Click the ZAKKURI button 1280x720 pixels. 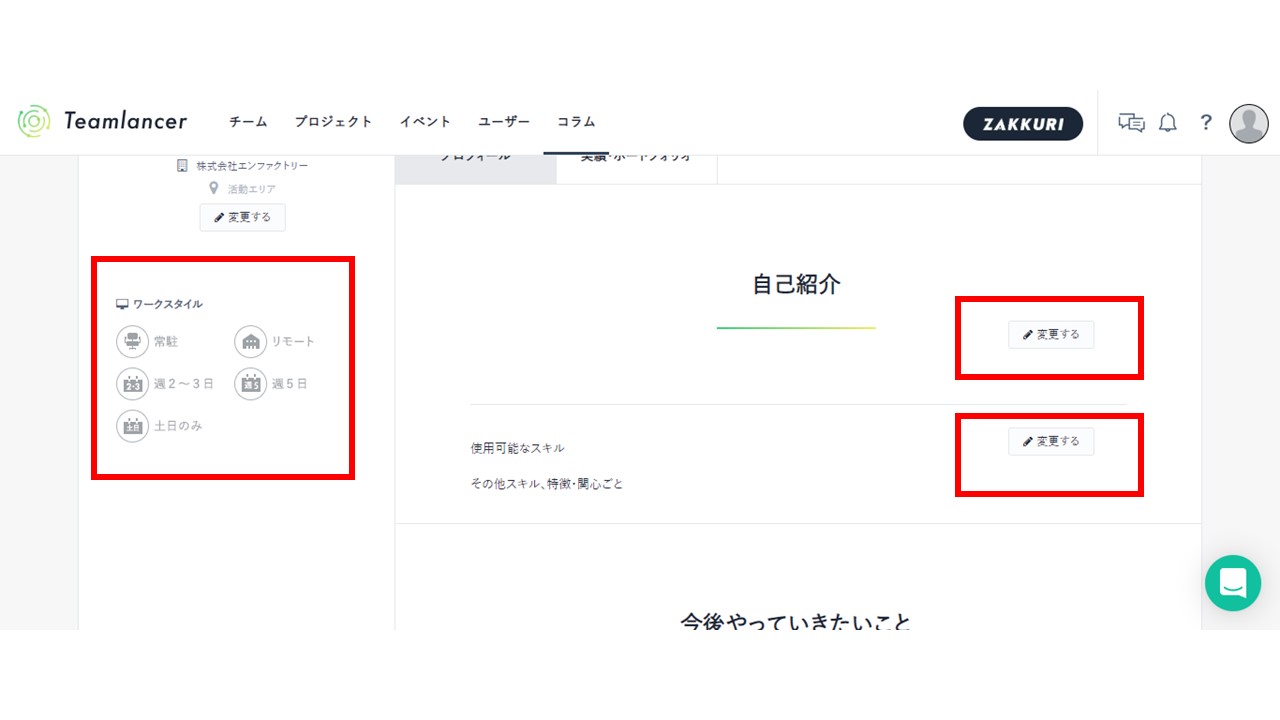coord(1022,124)
